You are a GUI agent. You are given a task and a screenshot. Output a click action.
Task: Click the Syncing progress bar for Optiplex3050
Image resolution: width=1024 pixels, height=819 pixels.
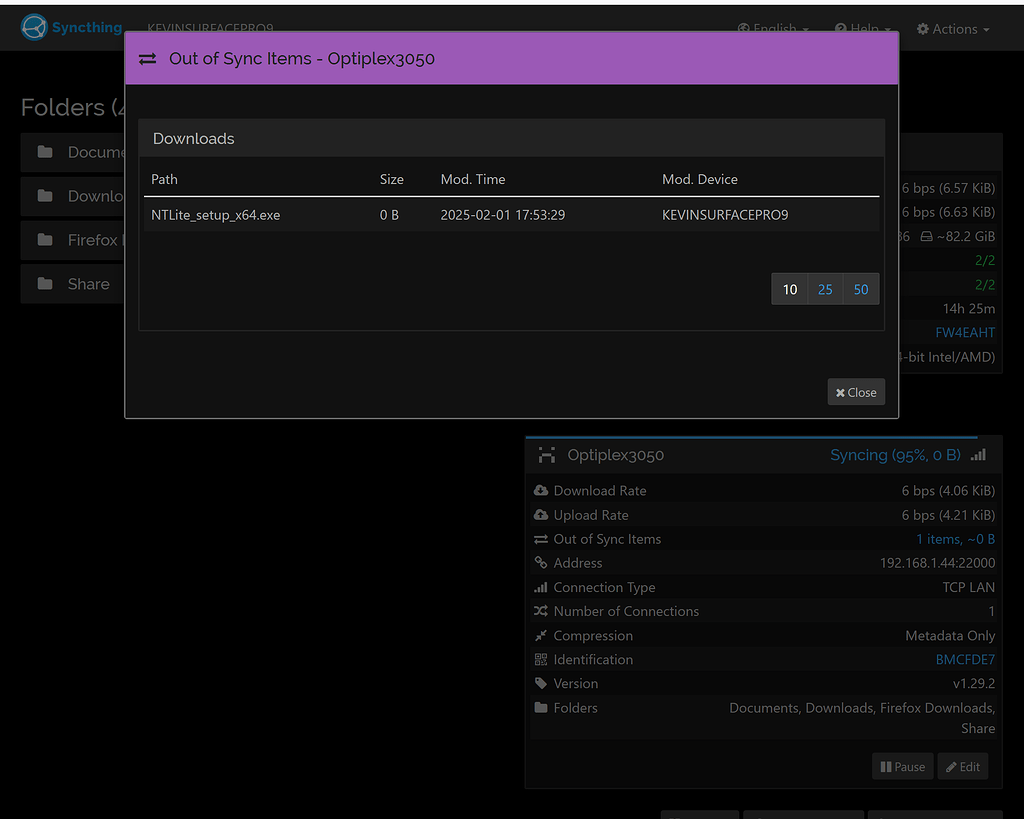(x=895, y=454)
